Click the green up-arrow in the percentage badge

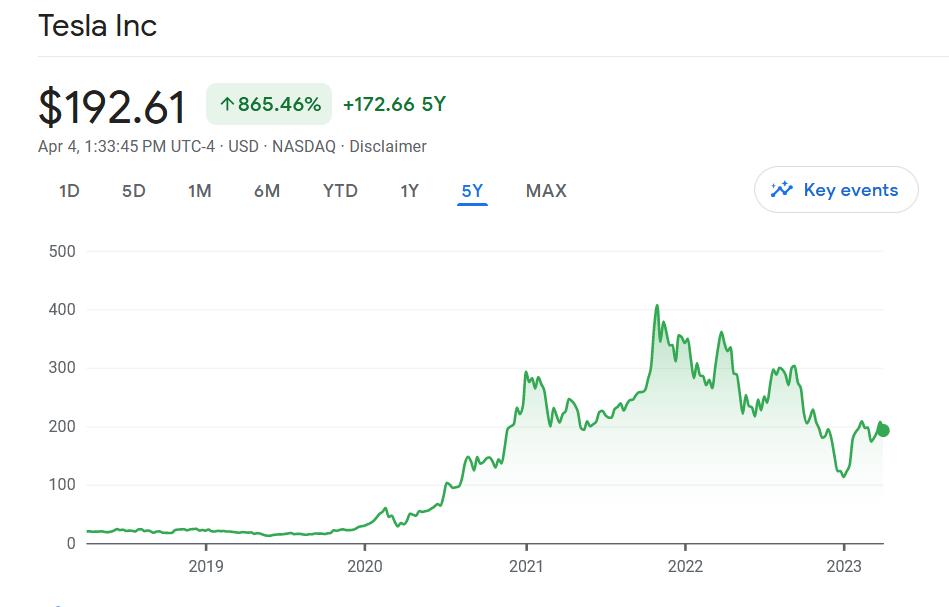click(226, 104)
